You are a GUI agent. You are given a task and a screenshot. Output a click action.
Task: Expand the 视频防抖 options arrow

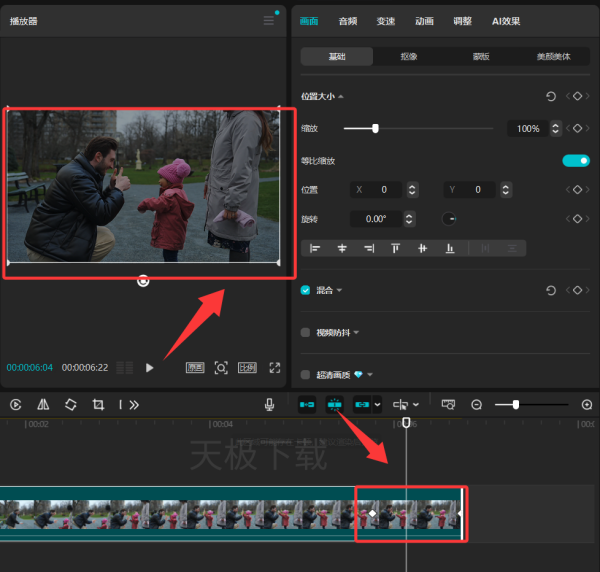click(356, 332)
